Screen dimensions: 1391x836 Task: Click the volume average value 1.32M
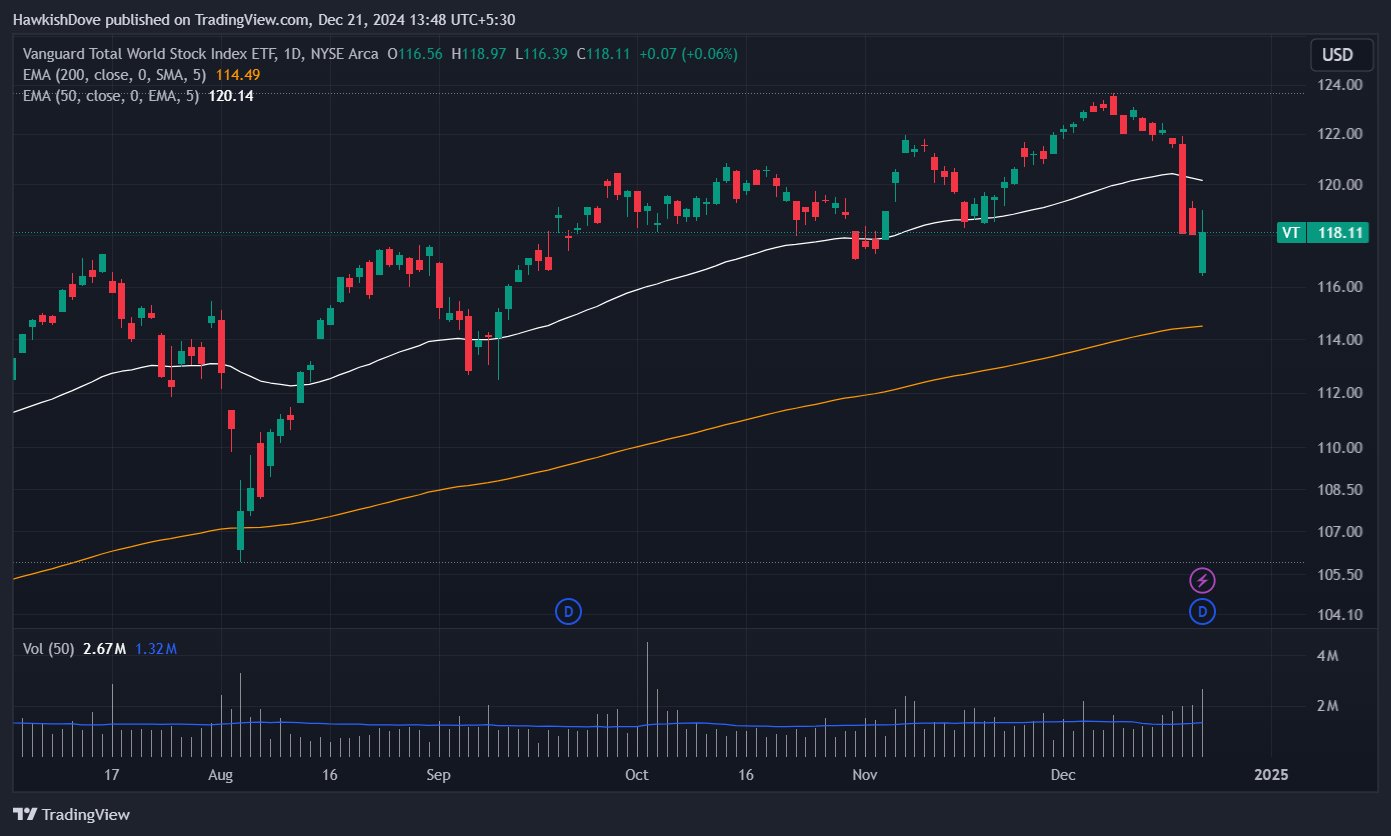[156, 649]
